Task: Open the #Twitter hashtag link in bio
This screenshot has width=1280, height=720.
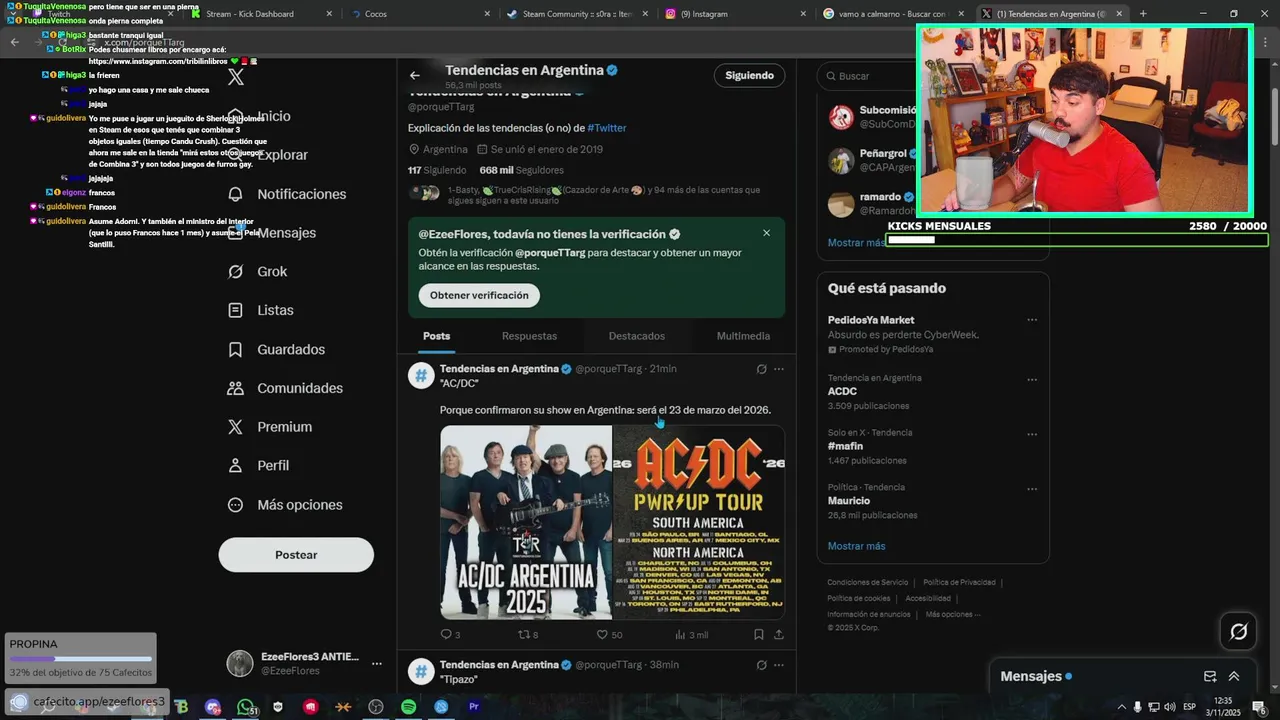Action: [x=607, y=128]
